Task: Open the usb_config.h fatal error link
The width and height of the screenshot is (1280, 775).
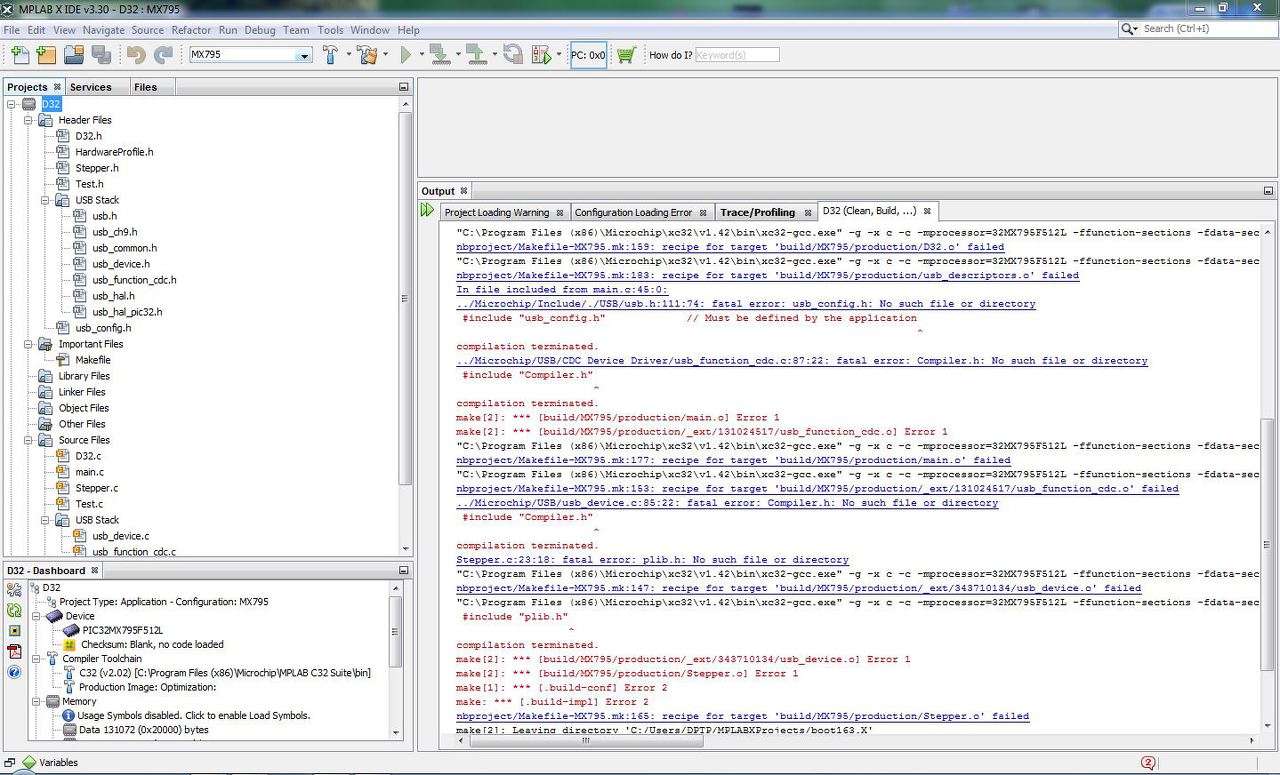Action: click(745, 304)
